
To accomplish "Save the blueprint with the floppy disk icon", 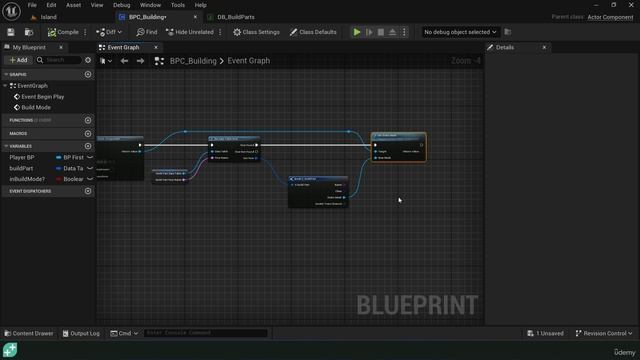I will pos(11,32).
